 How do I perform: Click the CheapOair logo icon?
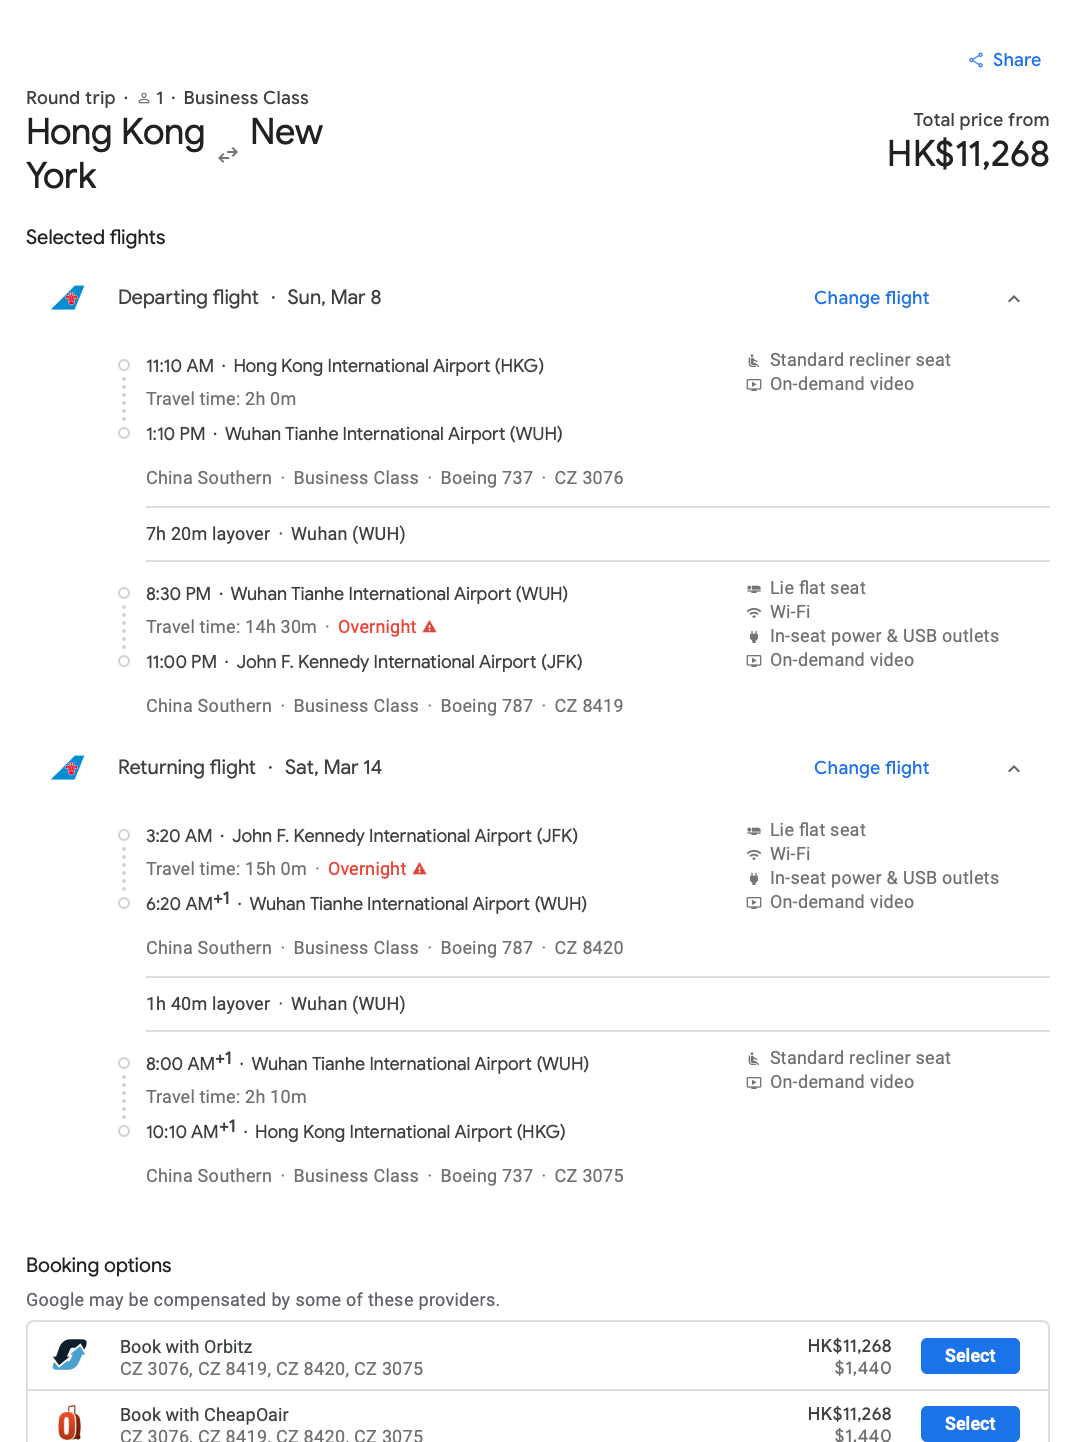coord(69,1422)
